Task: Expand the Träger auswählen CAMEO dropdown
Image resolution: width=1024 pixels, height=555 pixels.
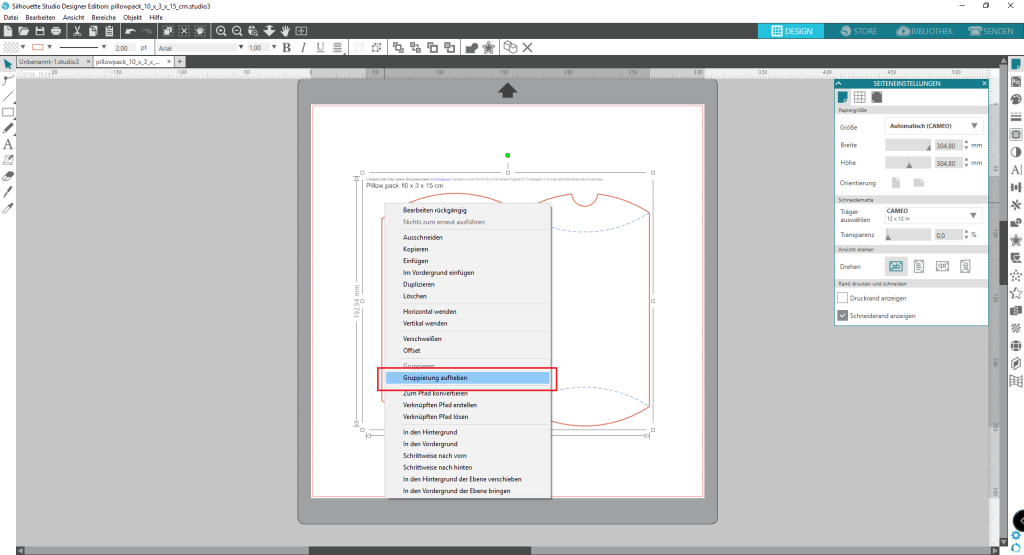Action: click(x=932, y=215)
